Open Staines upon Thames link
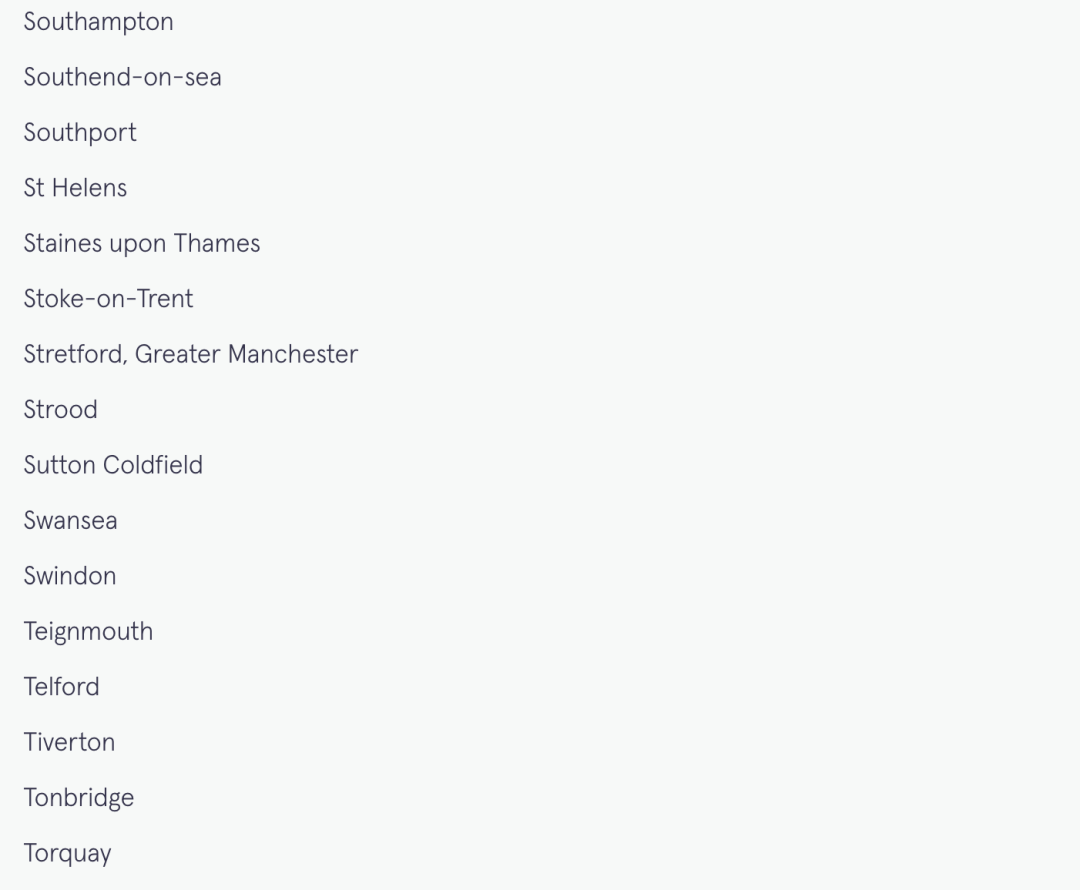1080x890 pixels. [x=141, y=244]
